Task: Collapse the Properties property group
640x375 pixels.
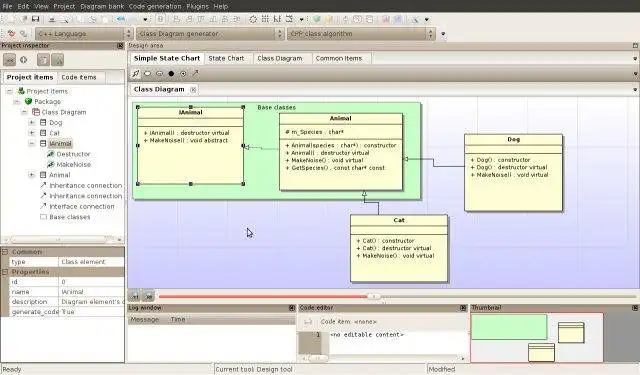Action: [5, 272]
